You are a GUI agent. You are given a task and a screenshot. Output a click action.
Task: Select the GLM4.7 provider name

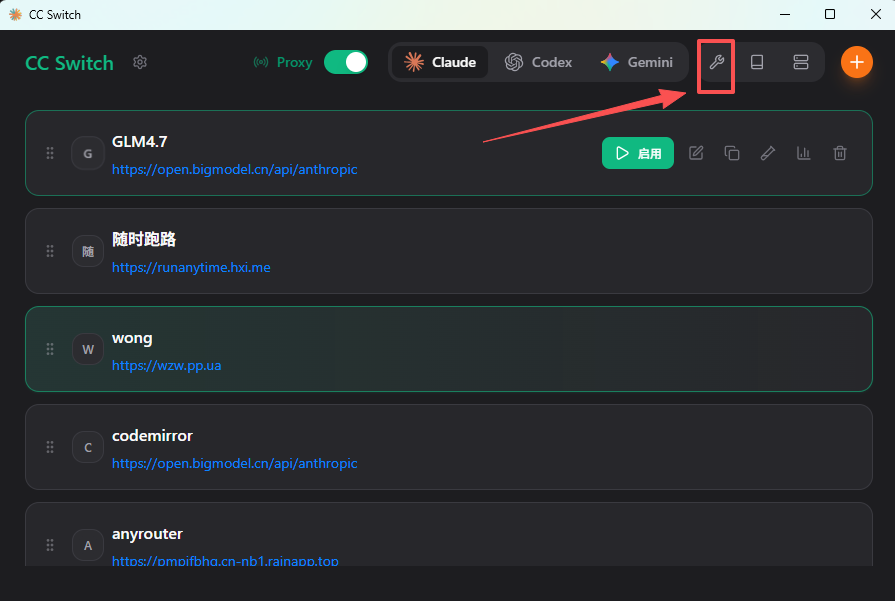140,142
